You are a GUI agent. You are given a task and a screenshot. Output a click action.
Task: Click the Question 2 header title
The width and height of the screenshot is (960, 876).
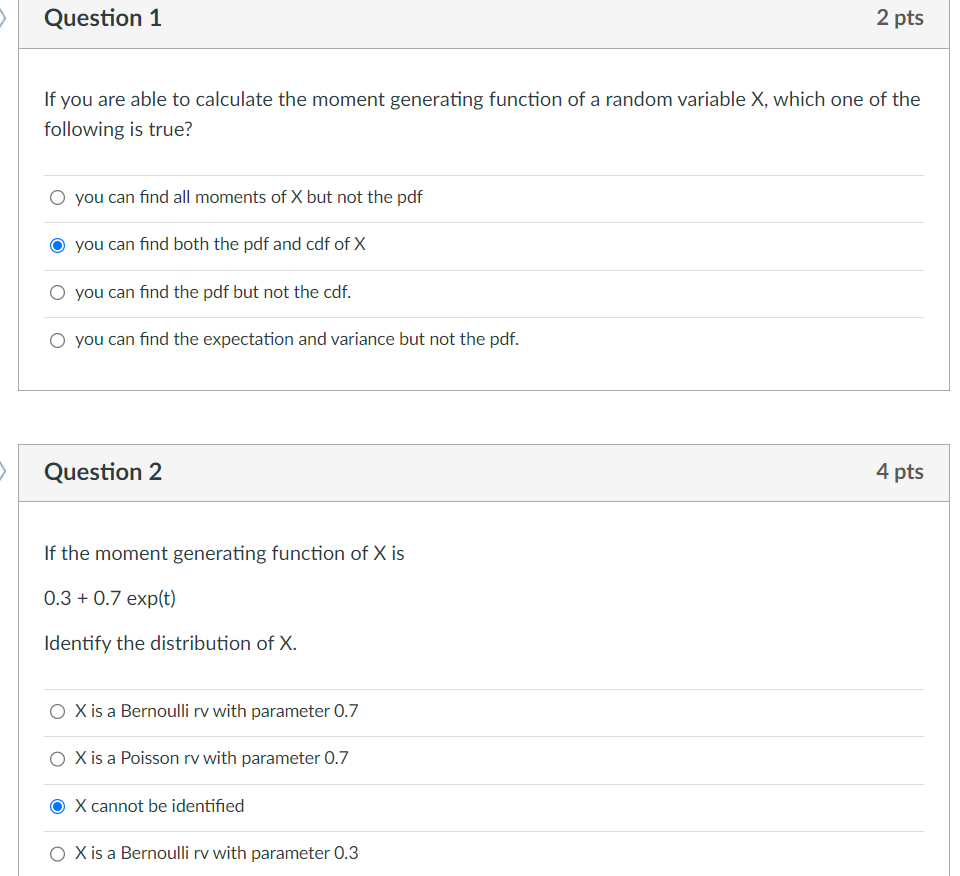(102, 472)
